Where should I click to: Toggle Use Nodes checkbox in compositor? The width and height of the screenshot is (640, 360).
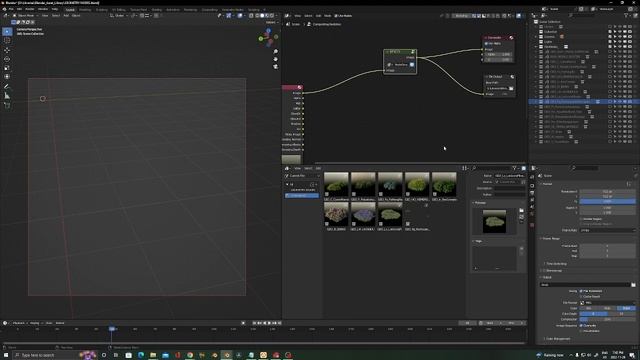pos(337,16)
